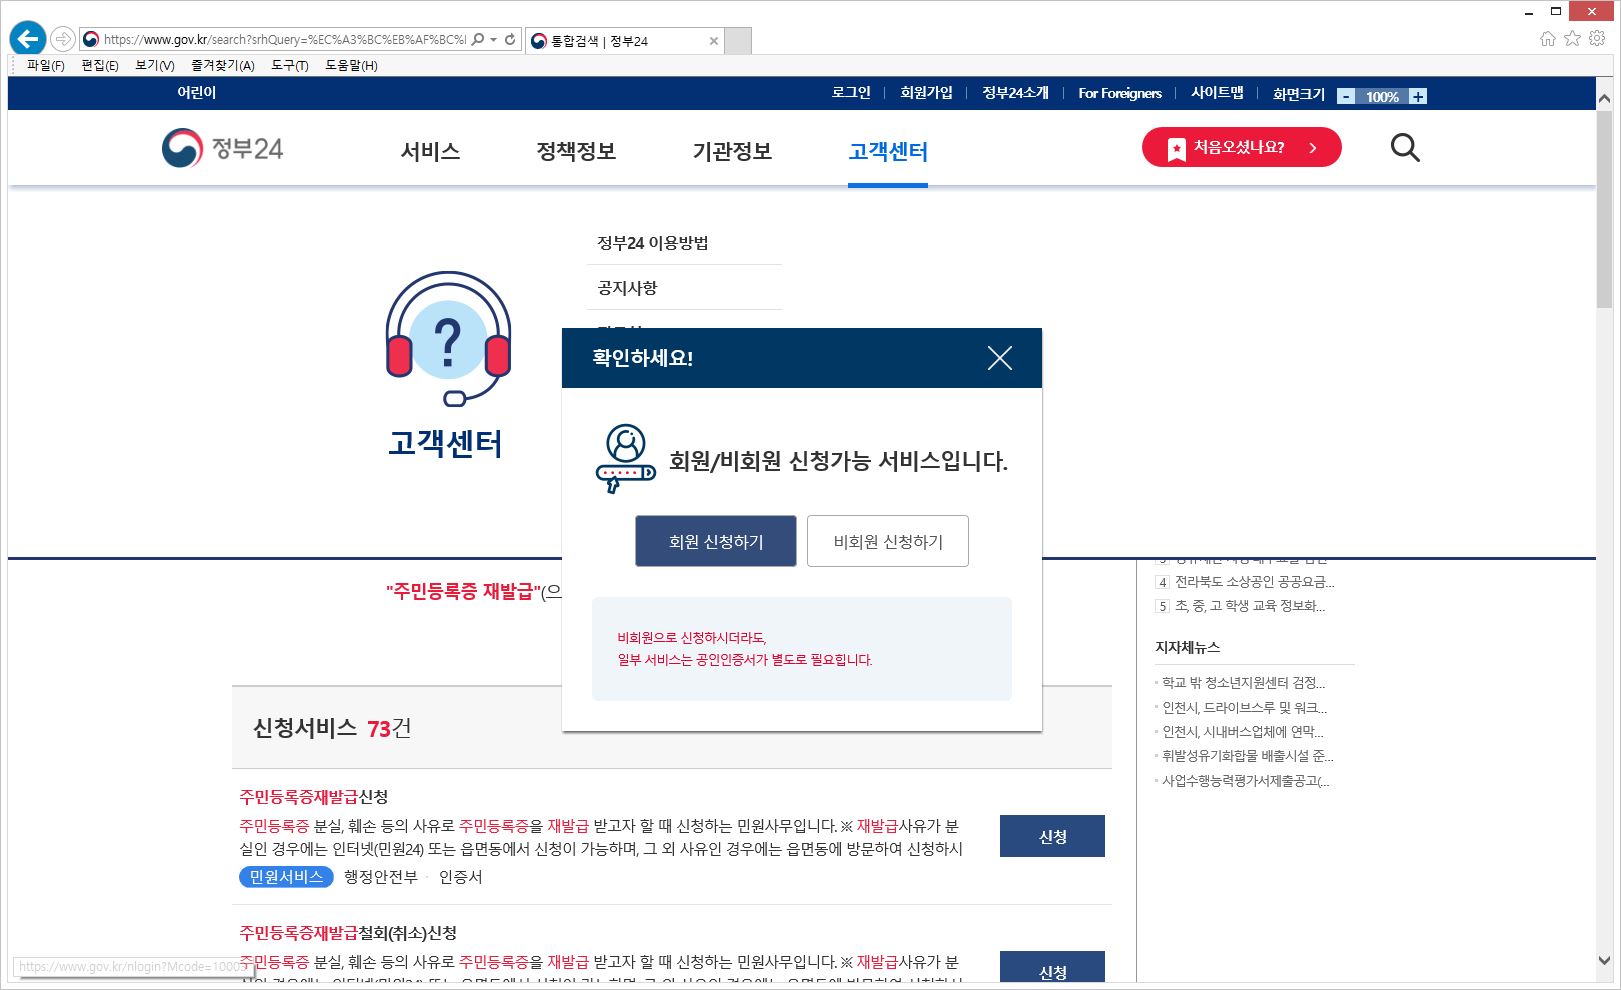Select 공지사항 submenu item
The width and height of the screenshot is (1621, 990).
[x=627, y=288]
